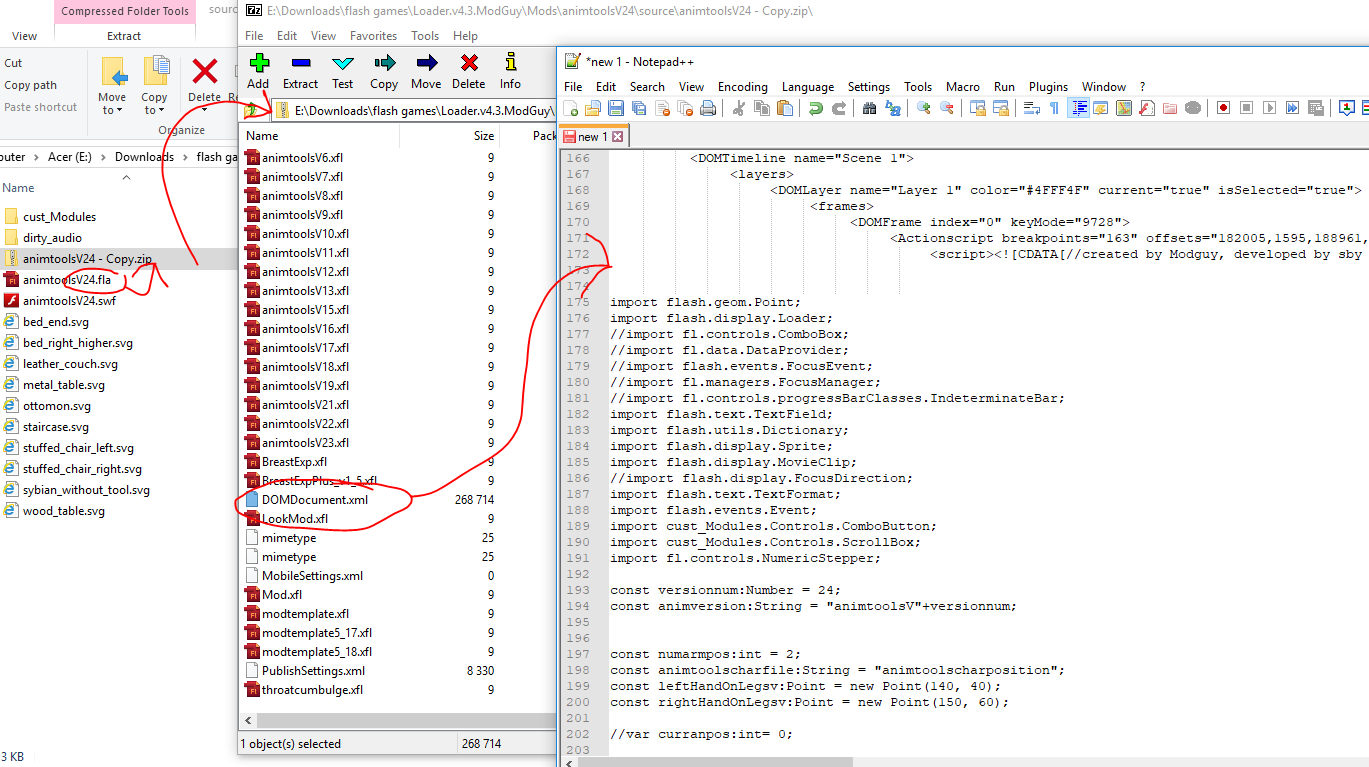Click the 7-Zip Test icon
The image size is (1369, 767).
342,70
